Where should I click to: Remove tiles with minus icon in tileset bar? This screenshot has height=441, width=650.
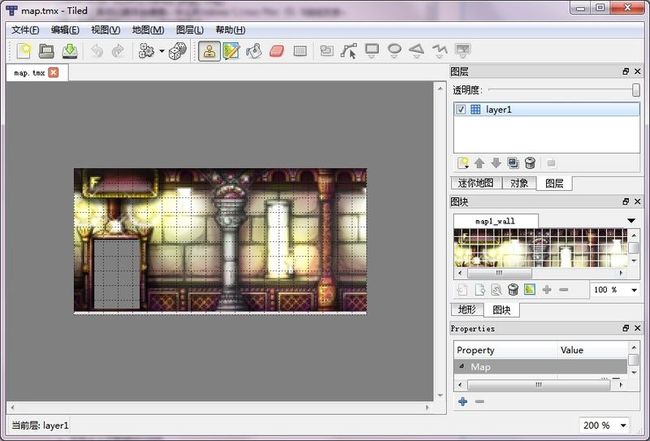(563, 290)
